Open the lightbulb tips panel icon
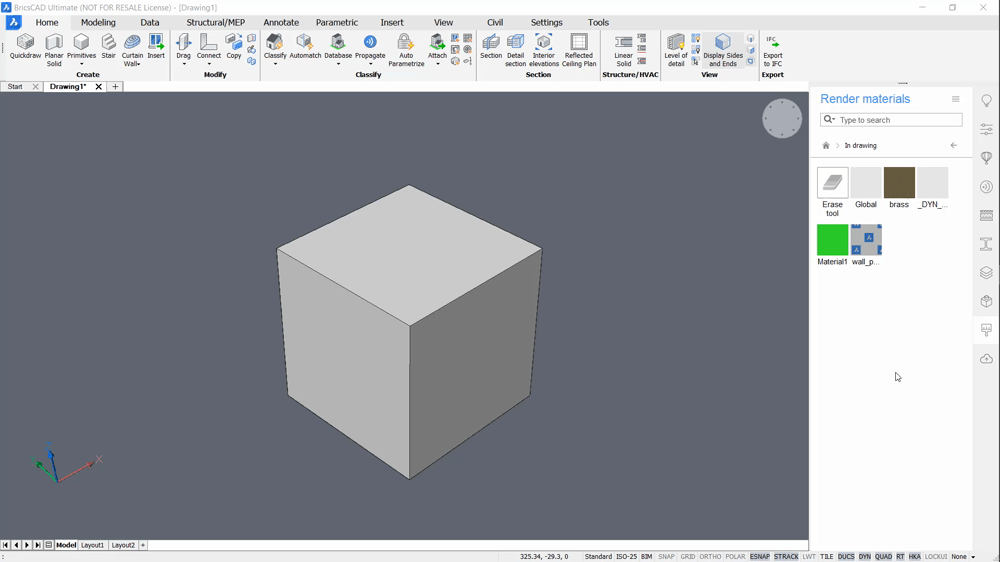The image size is (1000, 562). point(987,101)
